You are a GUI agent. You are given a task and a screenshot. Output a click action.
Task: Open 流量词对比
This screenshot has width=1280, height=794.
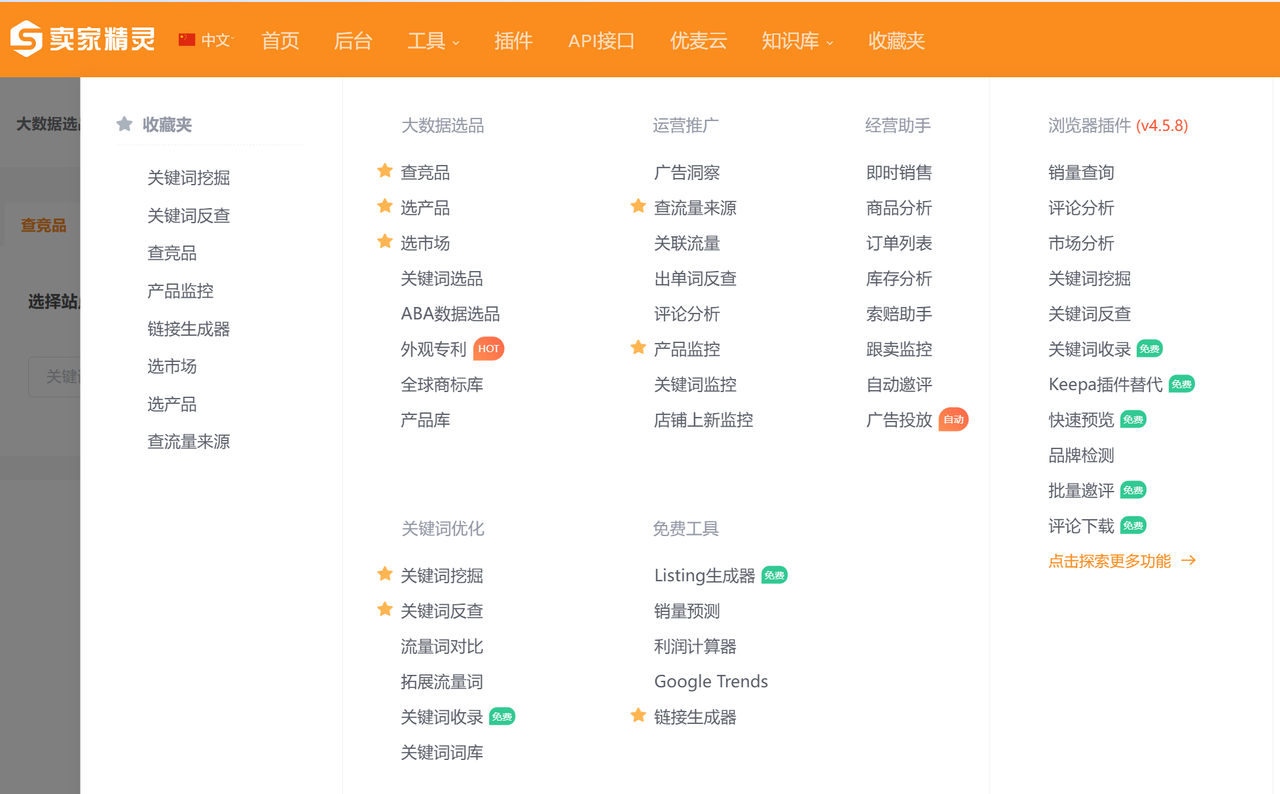442,647
